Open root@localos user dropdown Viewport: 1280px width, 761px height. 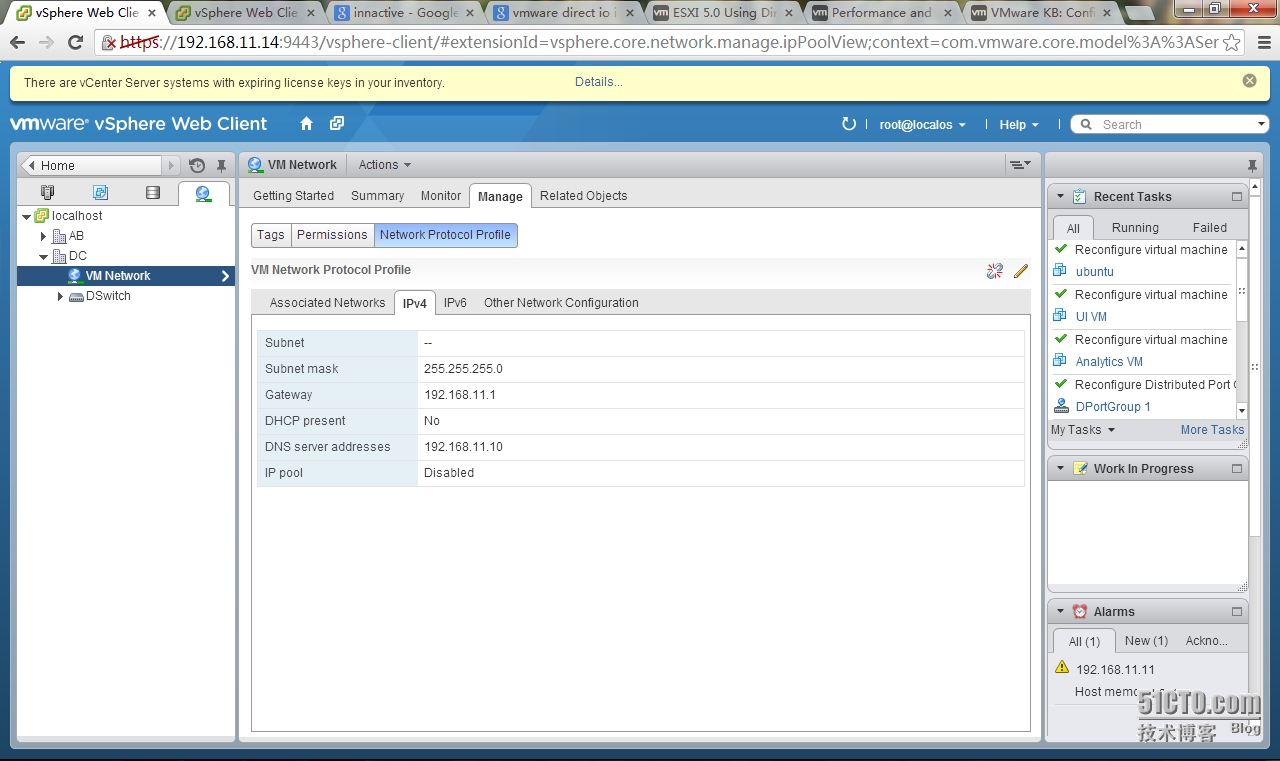point(922,125)
